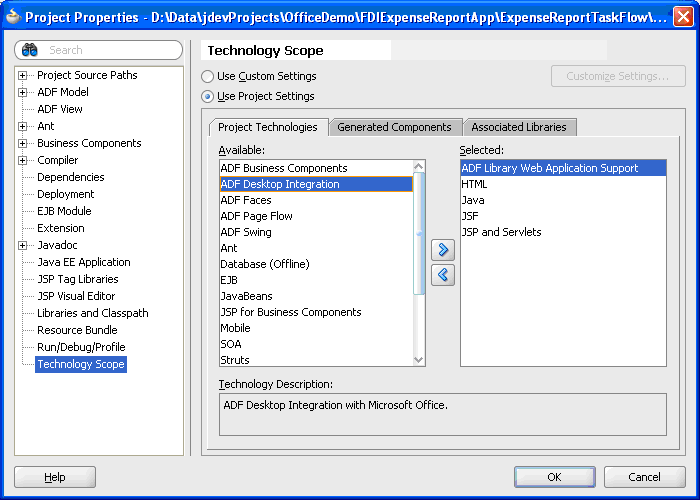Switch to Associated Libraries tab
This screenshot has height=500, width=700.
click(519, 127)
